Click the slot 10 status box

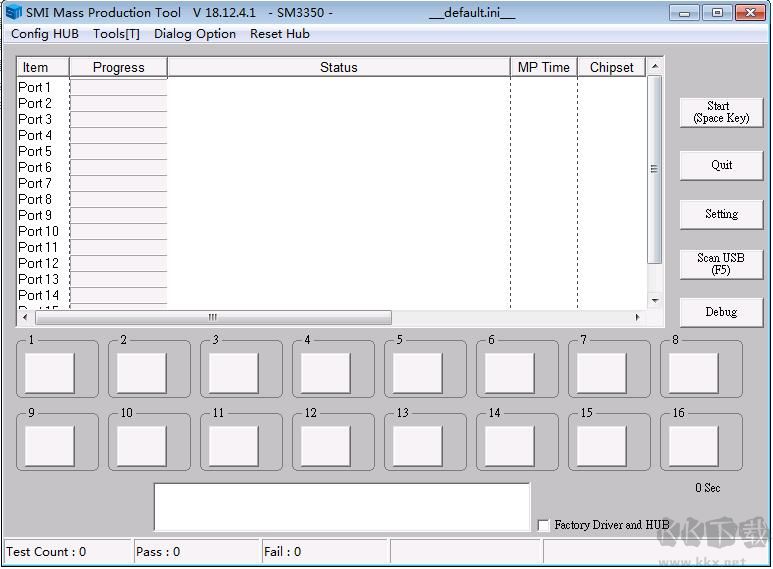pyautogui.click(x=141, y=446)
